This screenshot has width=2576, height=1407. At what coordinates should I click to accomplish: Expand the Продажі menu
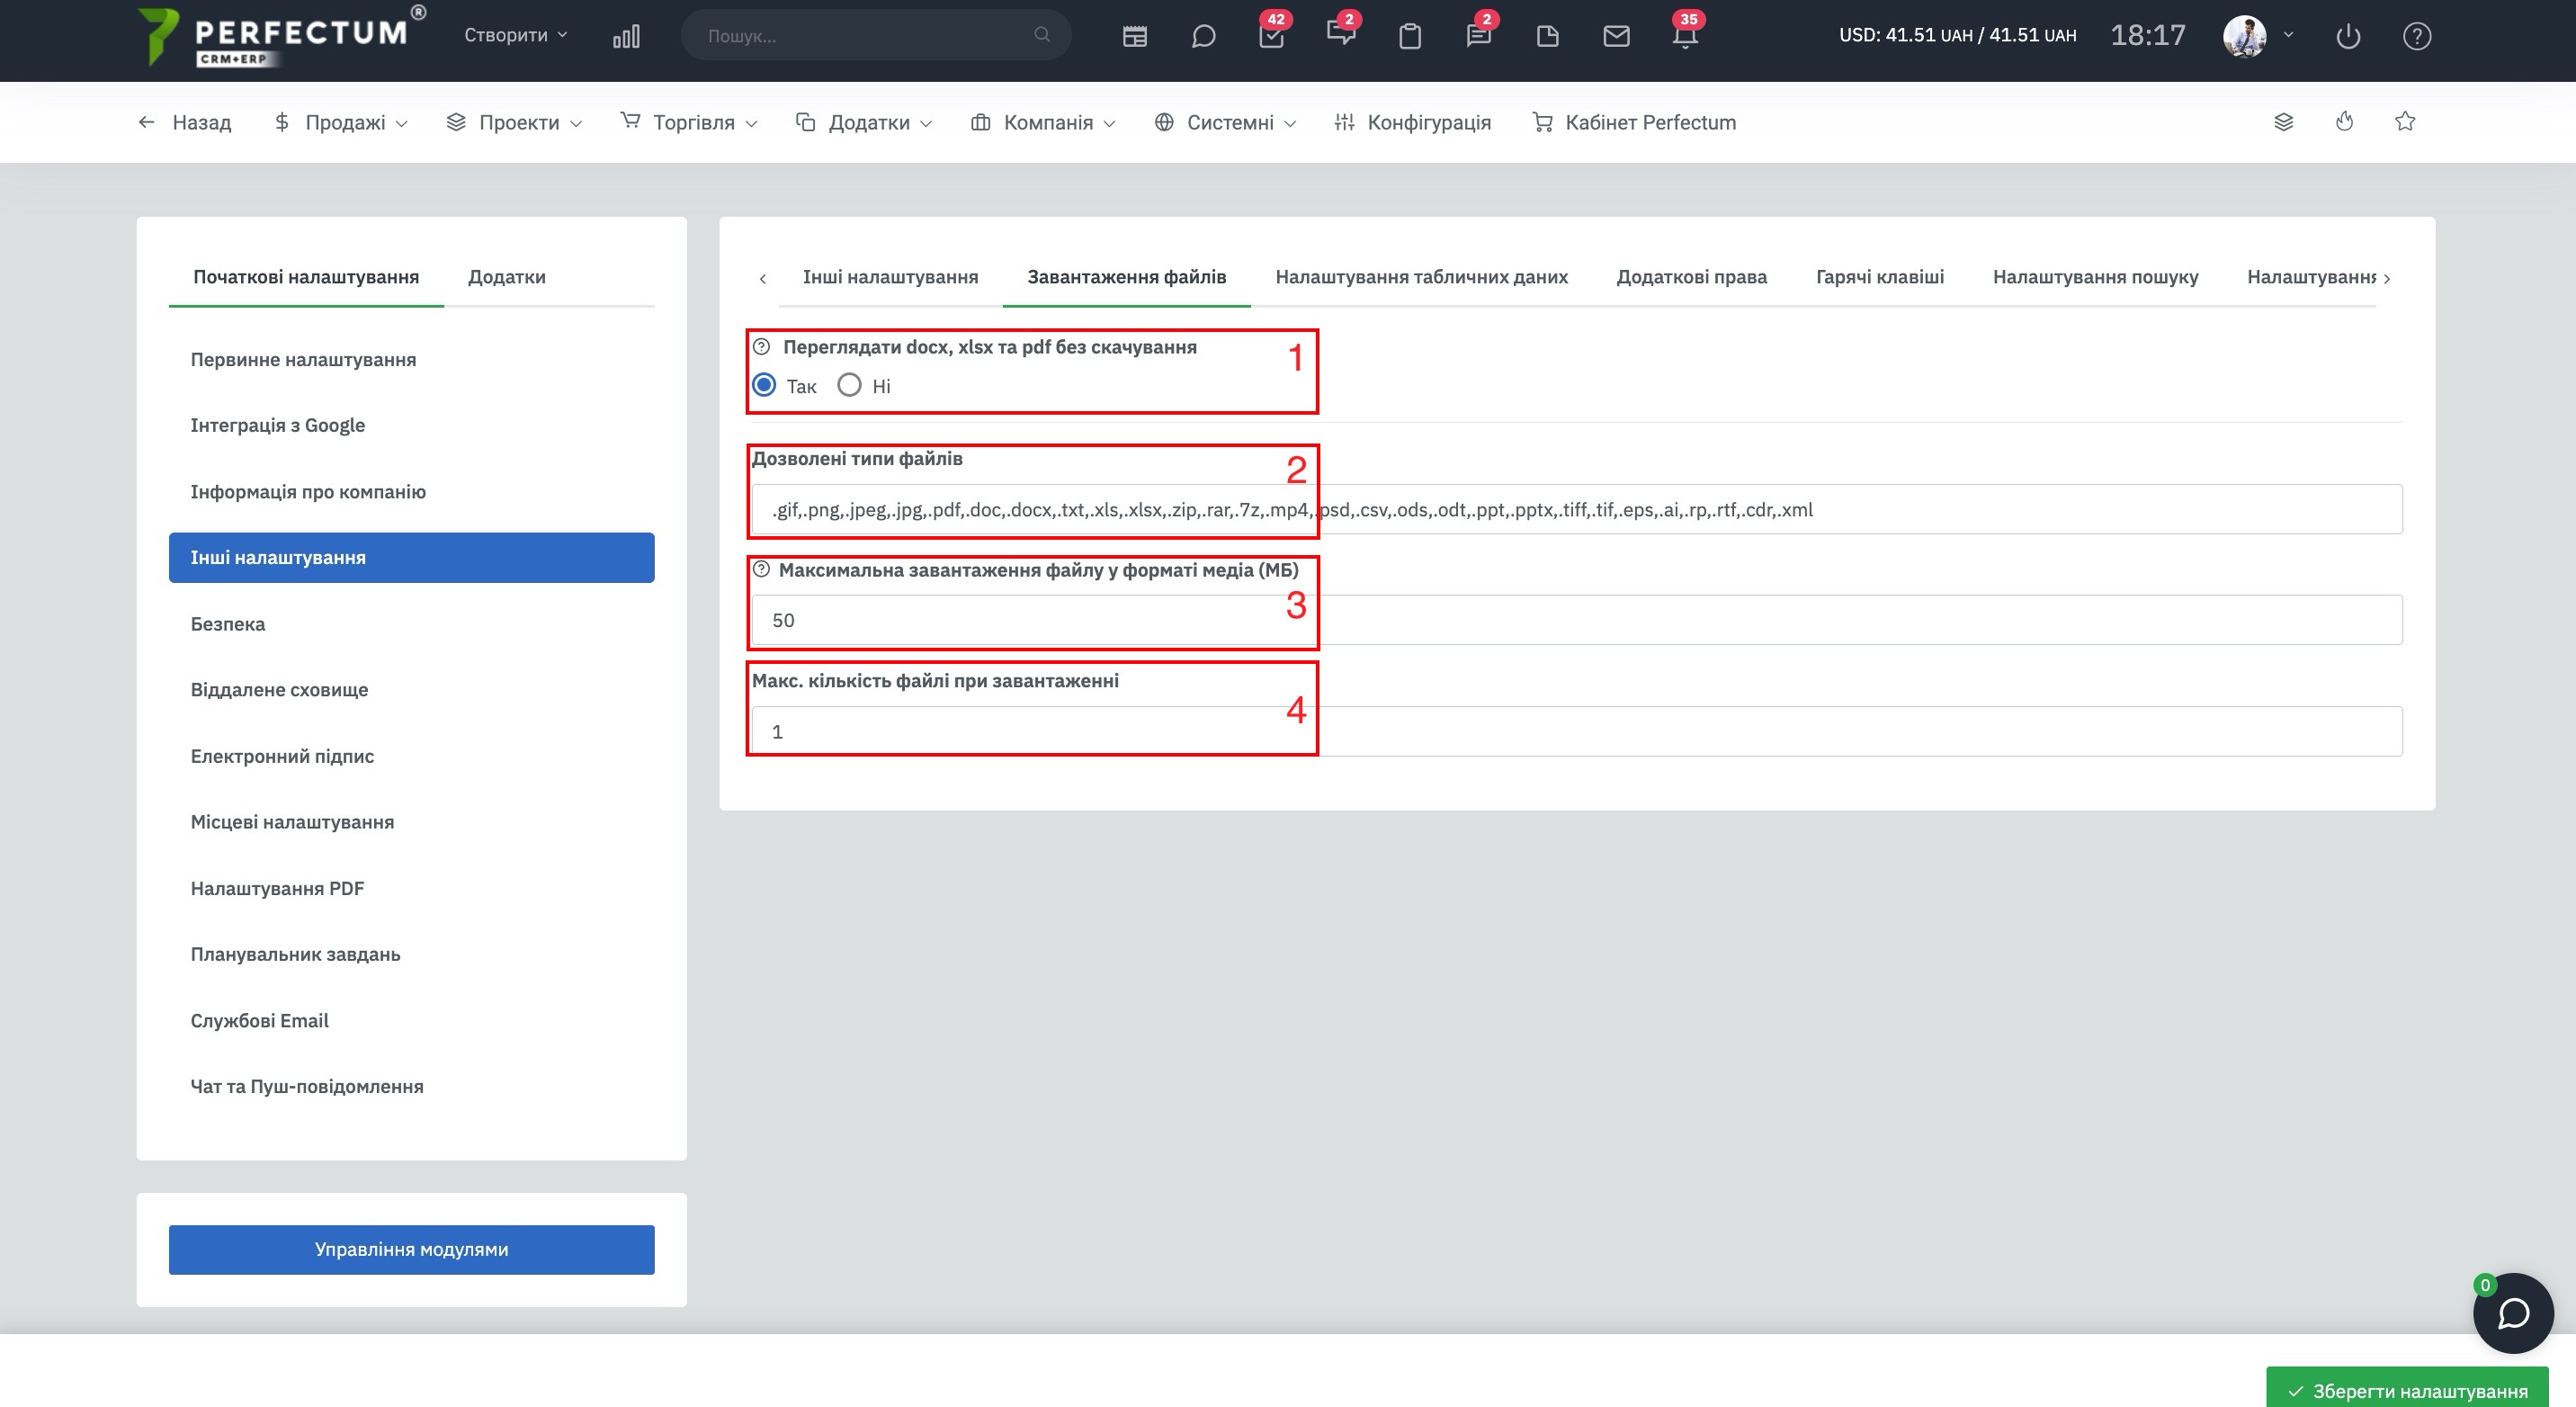[x=340, y=122]
